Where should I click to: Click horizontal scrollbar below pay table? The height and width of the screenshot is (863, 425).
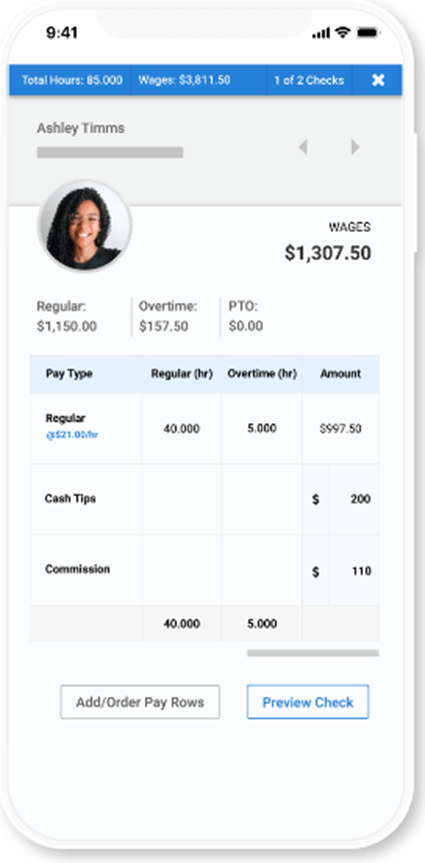click(x=313, y=653)
